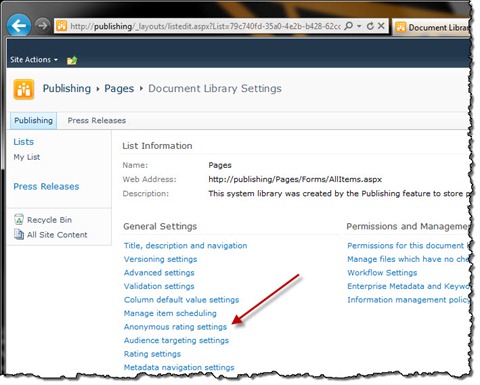This screenshot has height=385, width=480.
Task: Open Metadata navigation settings
Action: point(179,367)
